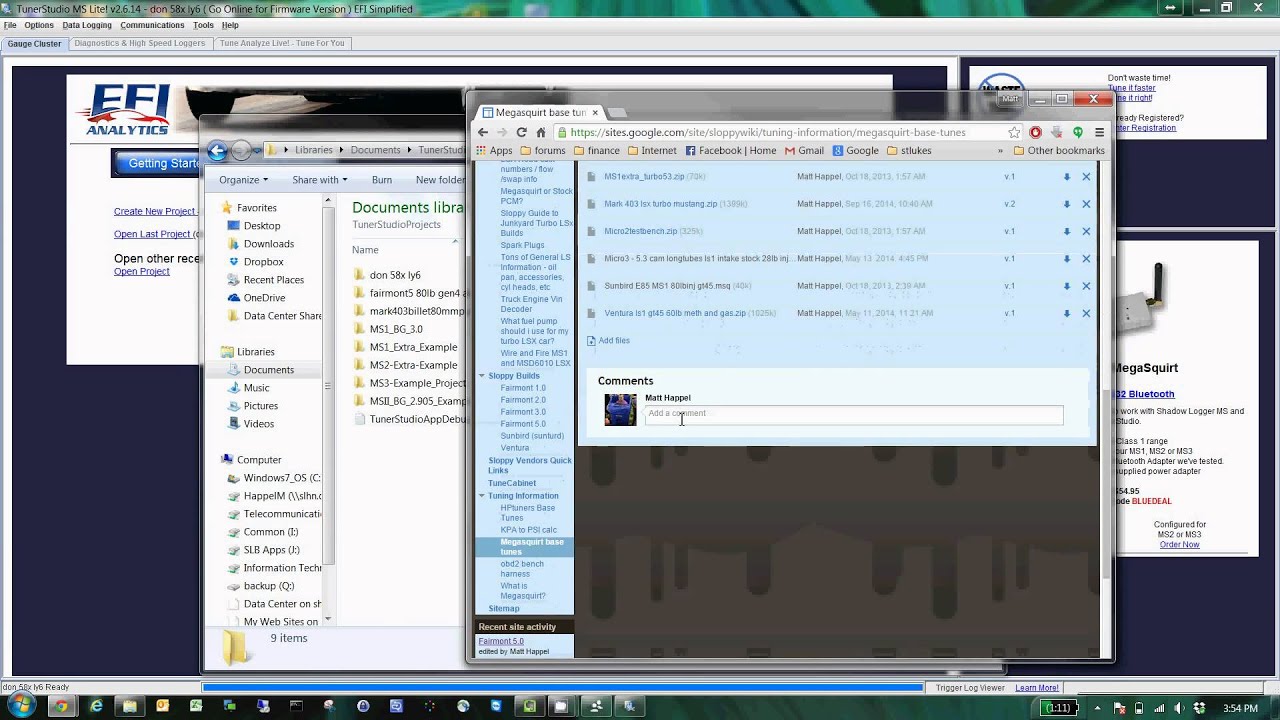The width and height of the screenshot is (1280, 720).
Task: Click Explorer back arrow button
Action: 217,151
